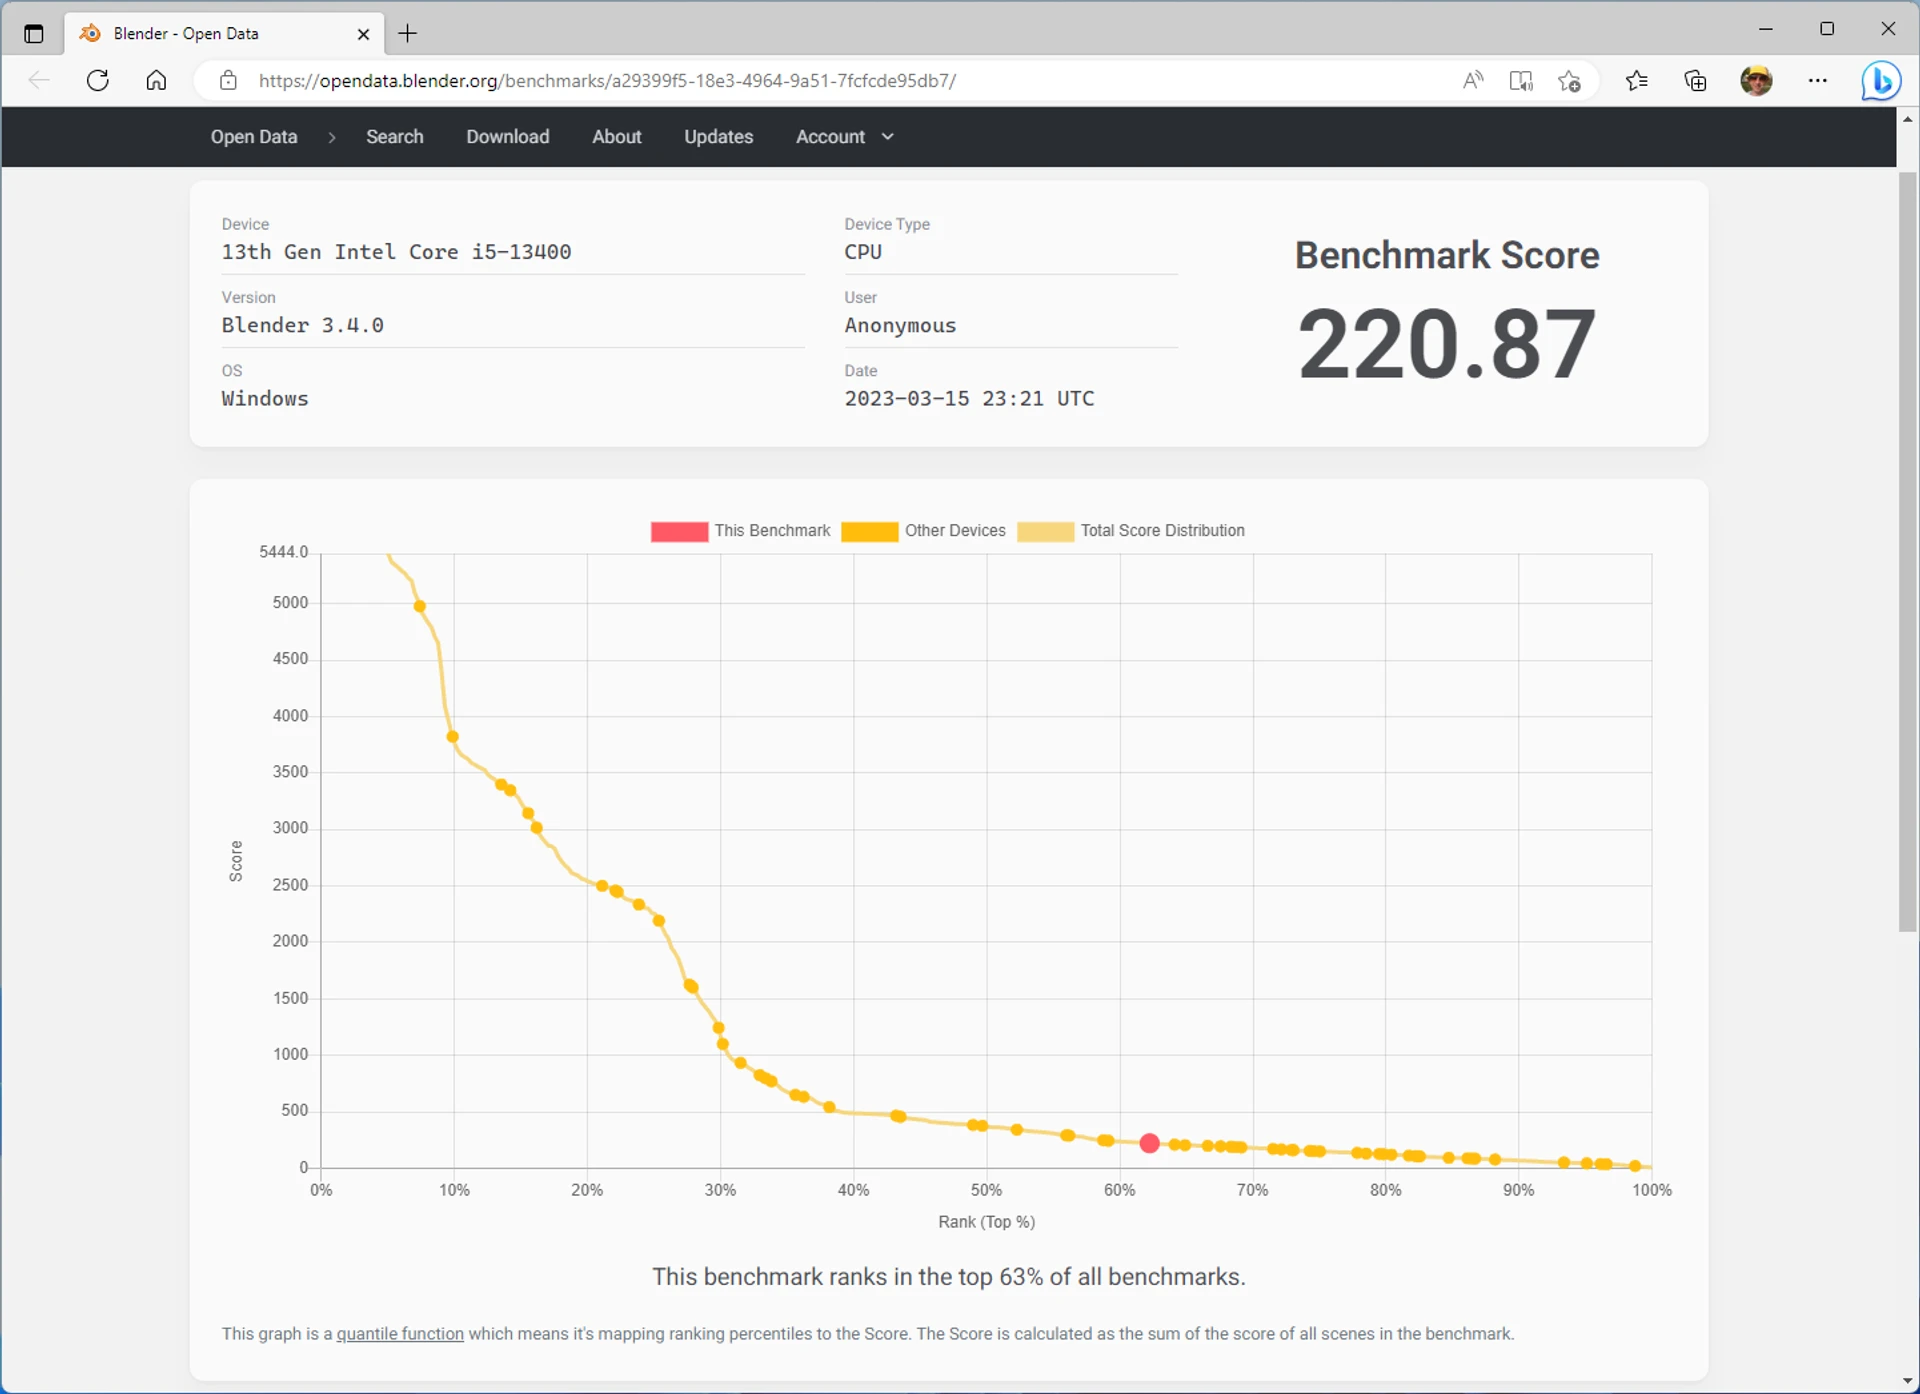Go to browser home page icon

click(x=156, y=81)
